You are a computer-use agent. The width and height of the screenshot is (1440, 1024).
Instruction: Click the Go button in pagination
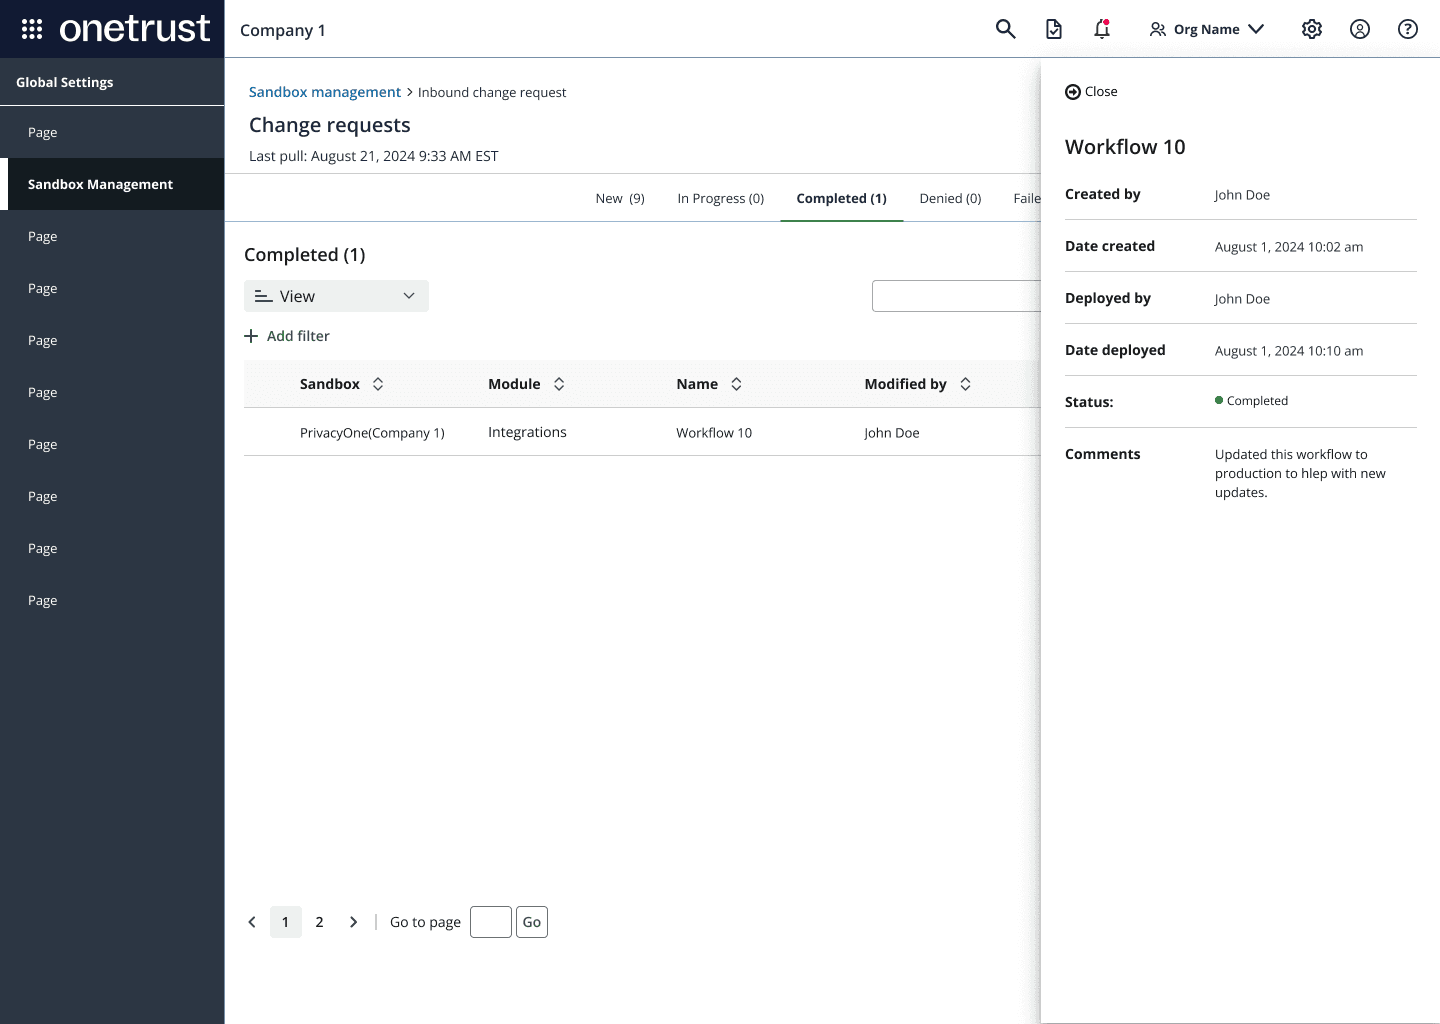point(532,922)
